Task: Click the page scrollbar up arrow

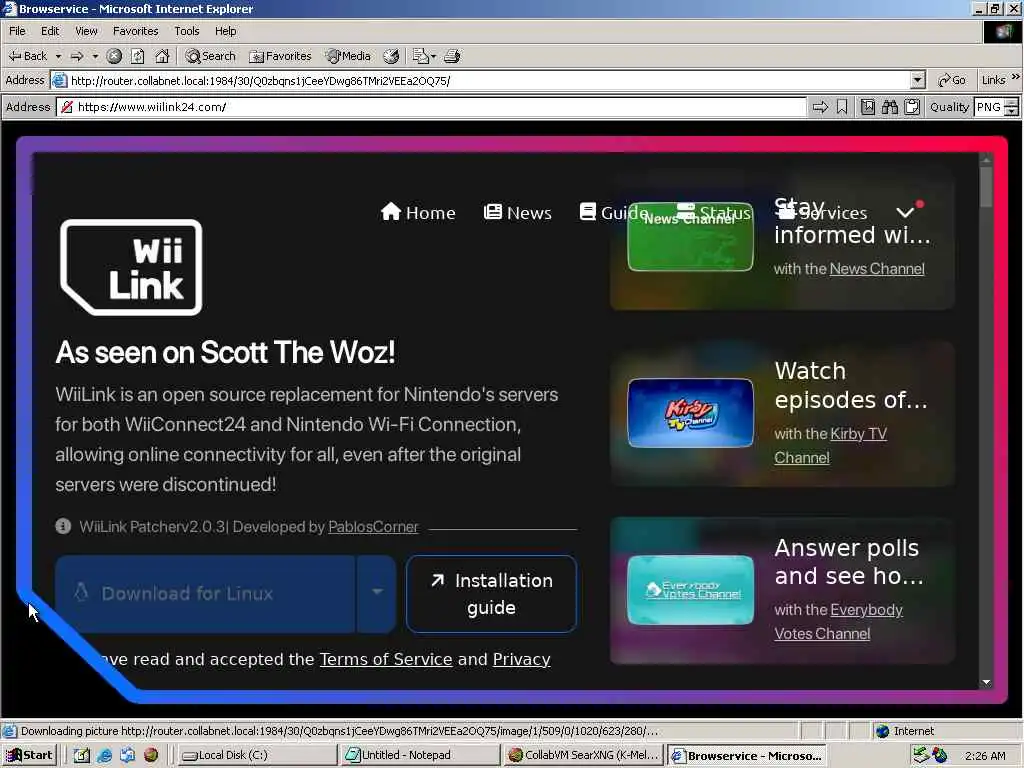Action: (986, 159)
